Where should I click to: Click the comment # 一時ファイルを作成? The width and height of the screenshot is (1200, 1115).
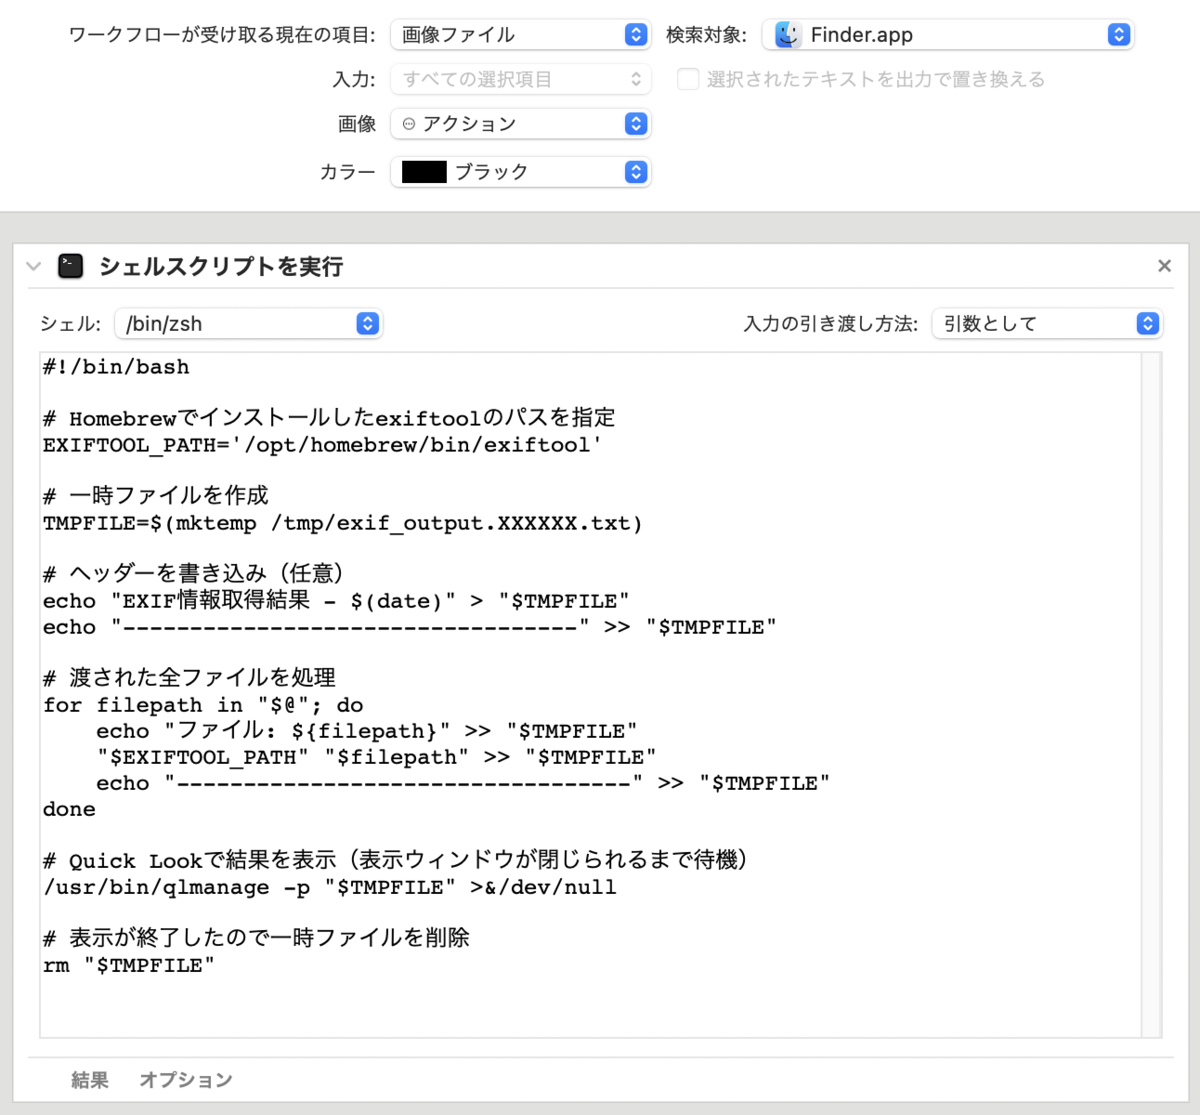156,495
